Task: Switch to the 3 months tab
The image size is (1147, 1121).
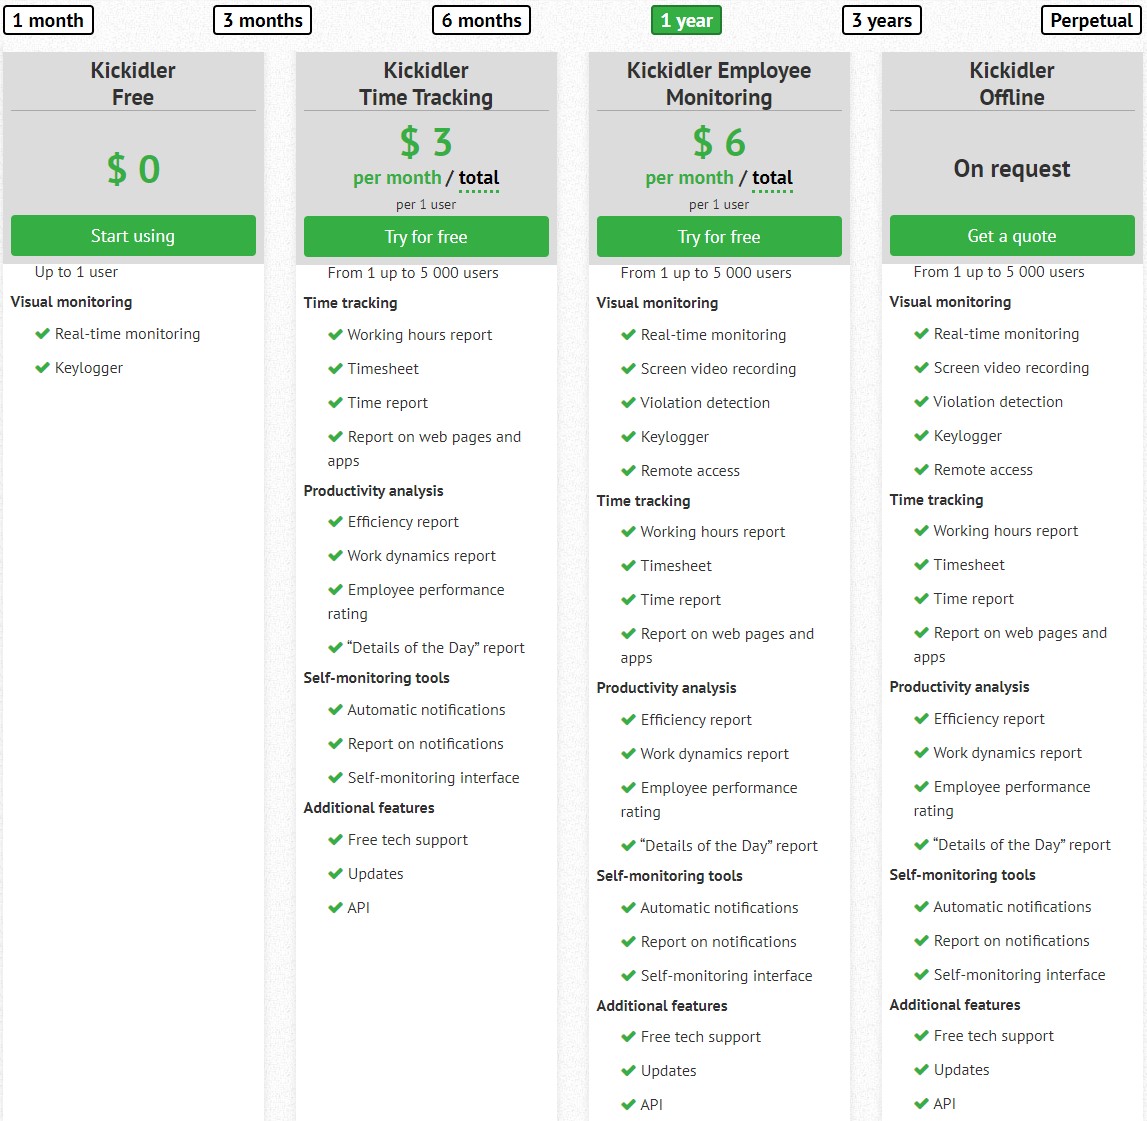Action: [x=262, y=20]
